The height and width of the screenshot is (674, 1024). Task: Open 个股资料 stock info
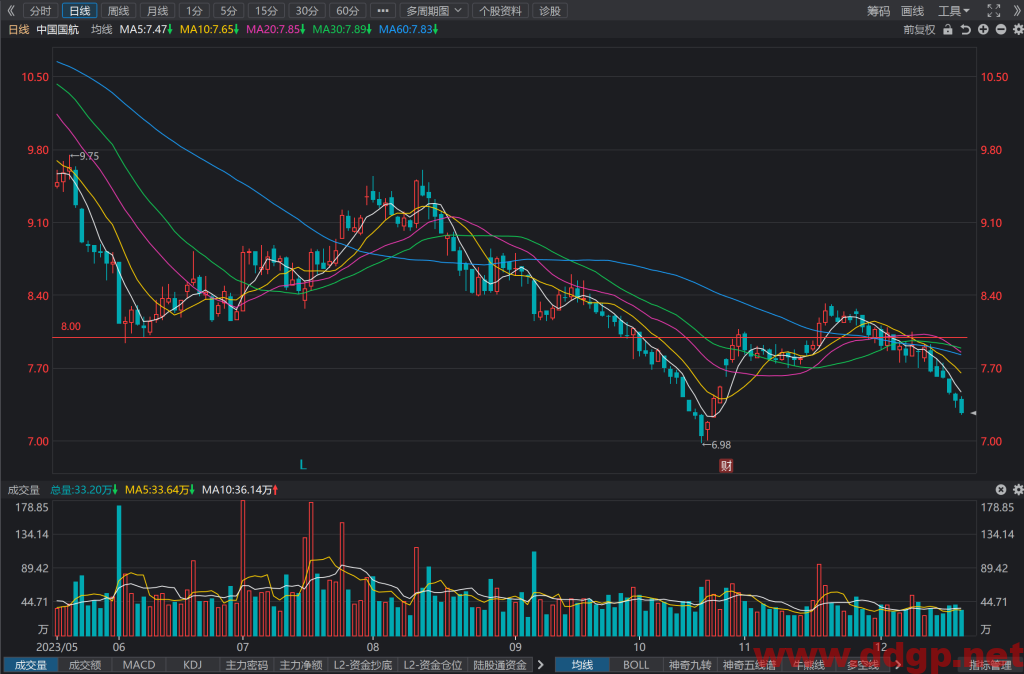(500, 10)
